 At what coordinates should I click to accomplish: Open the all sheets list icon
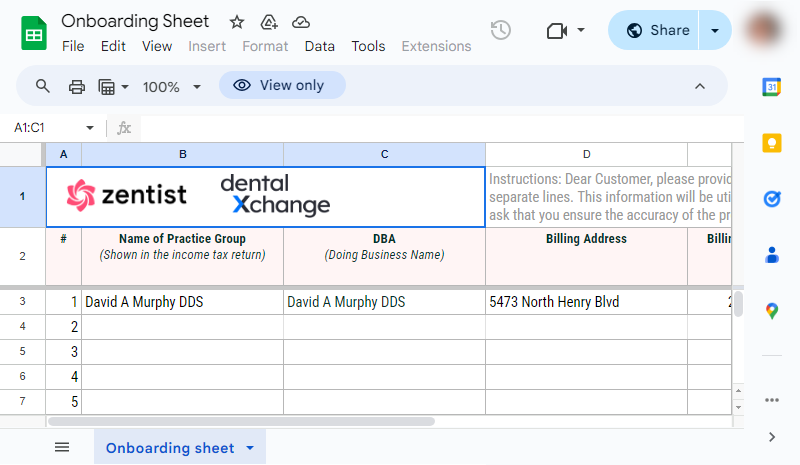coord(62,448)
